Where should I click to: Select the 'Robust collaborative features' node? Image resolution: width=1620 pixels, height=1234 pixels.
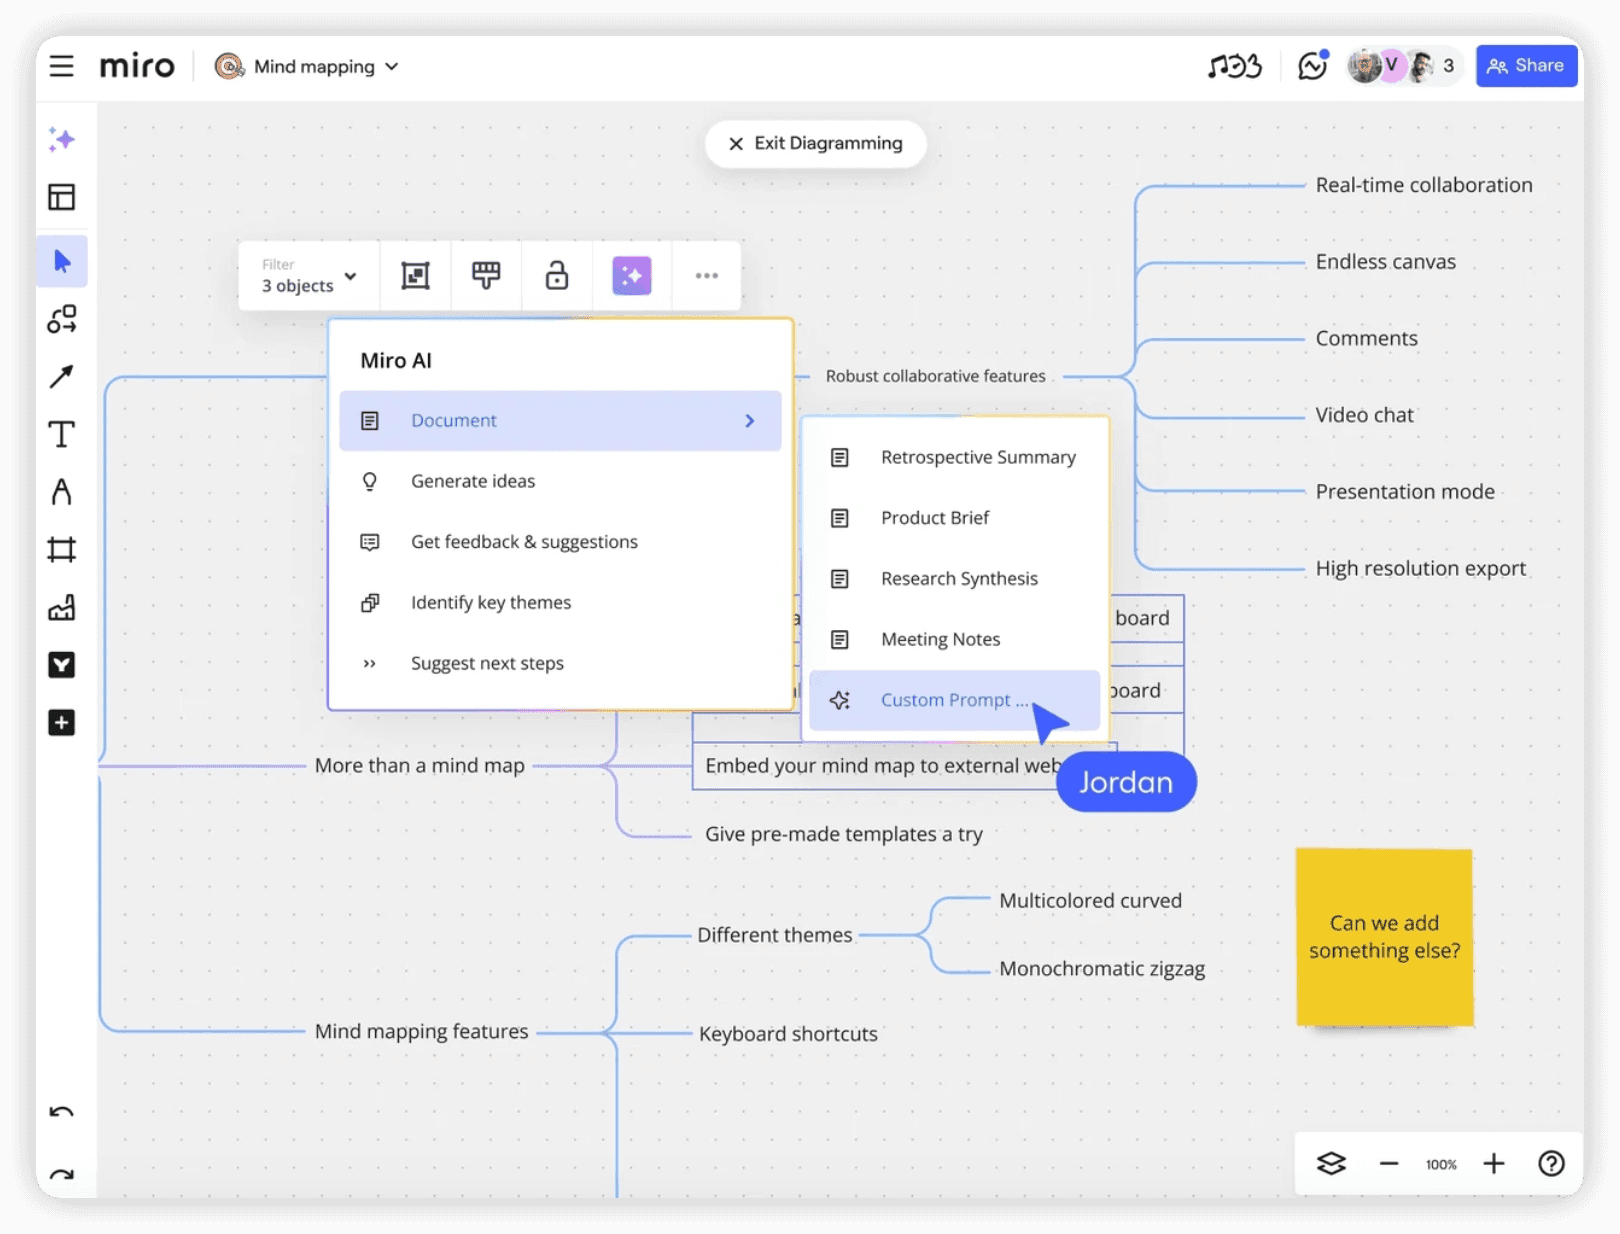pyautogui.click(x=935, y=376)
